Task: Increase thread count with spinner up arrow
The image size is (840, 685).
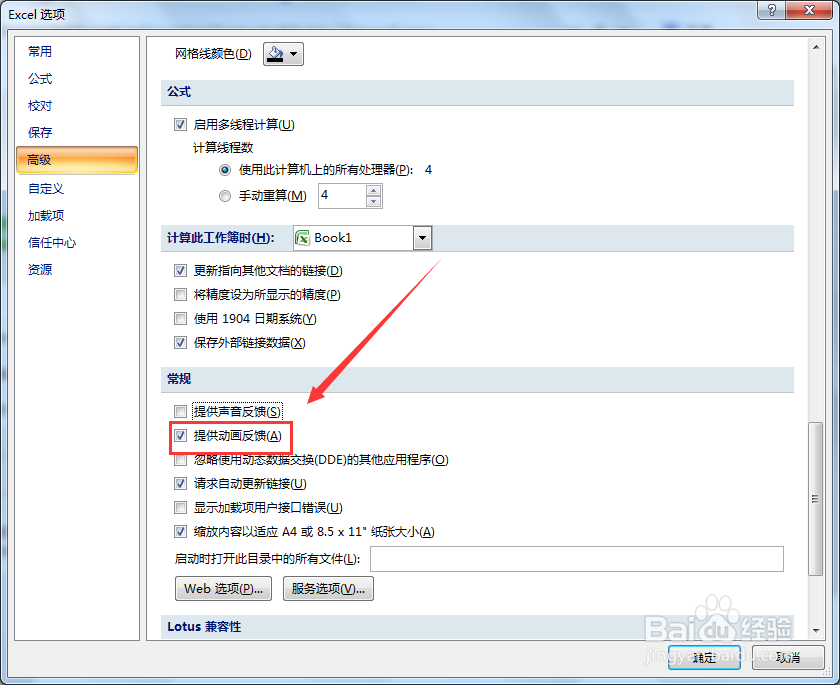Action: point(373,190)
